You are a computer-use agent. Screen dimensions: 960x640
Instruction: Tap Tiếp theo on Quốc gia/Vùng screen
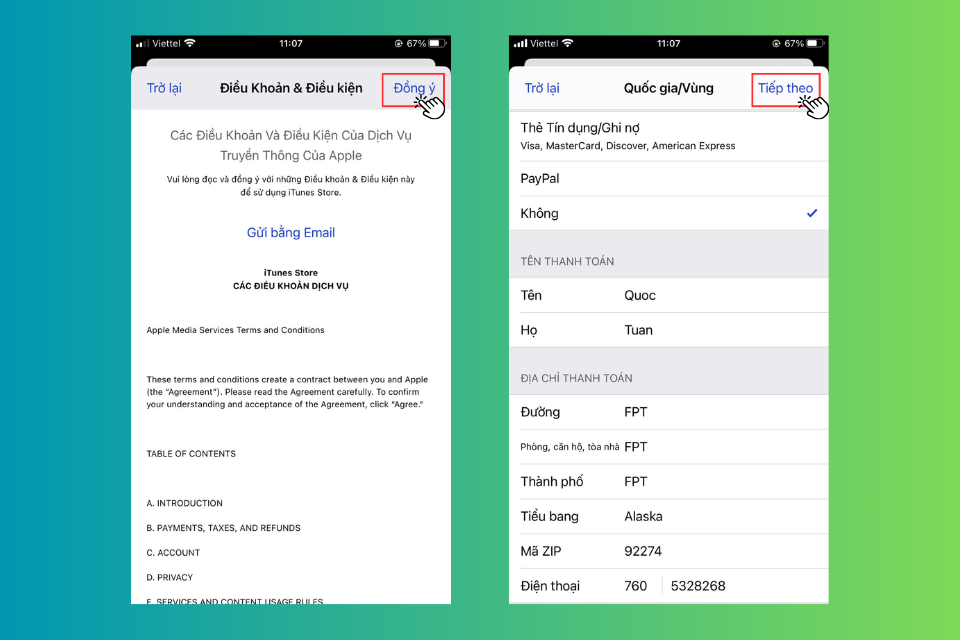(x=785, y=88)
